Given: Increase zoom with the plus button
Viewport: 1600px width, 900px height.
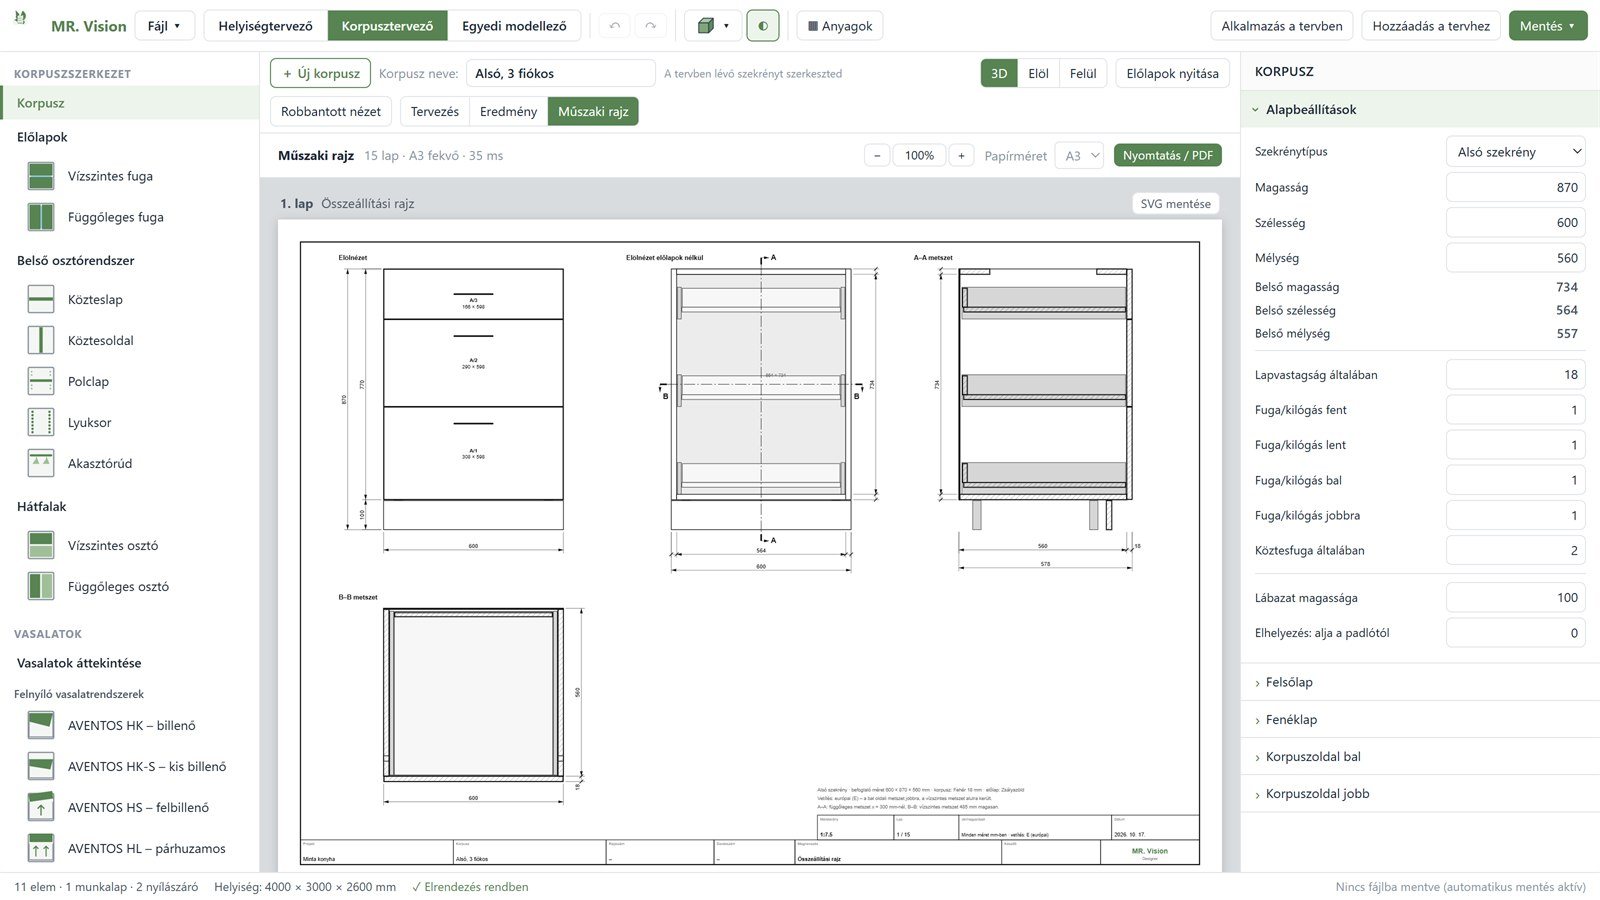Looking at the screenshot, I should pos(961,155).
